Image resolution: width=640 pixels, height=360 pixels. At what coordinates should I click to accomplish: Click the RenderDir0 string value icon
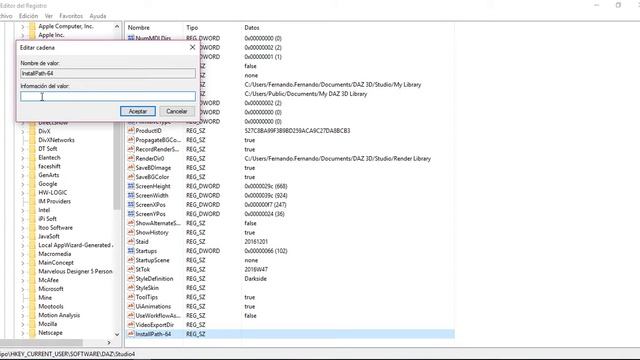tap(131, 158)
